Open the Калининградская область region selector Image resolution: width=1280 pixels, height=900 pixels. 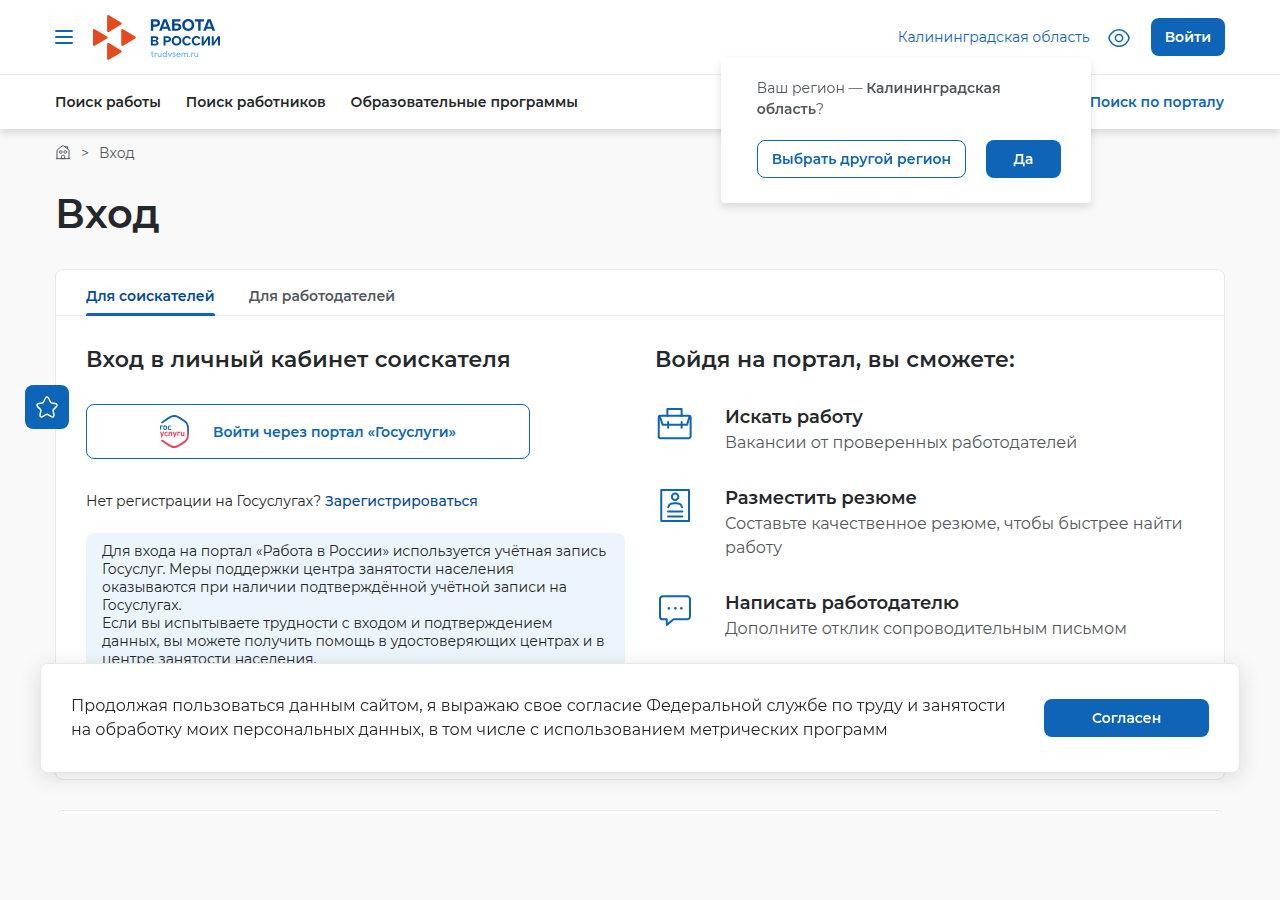tap(993, 37)
